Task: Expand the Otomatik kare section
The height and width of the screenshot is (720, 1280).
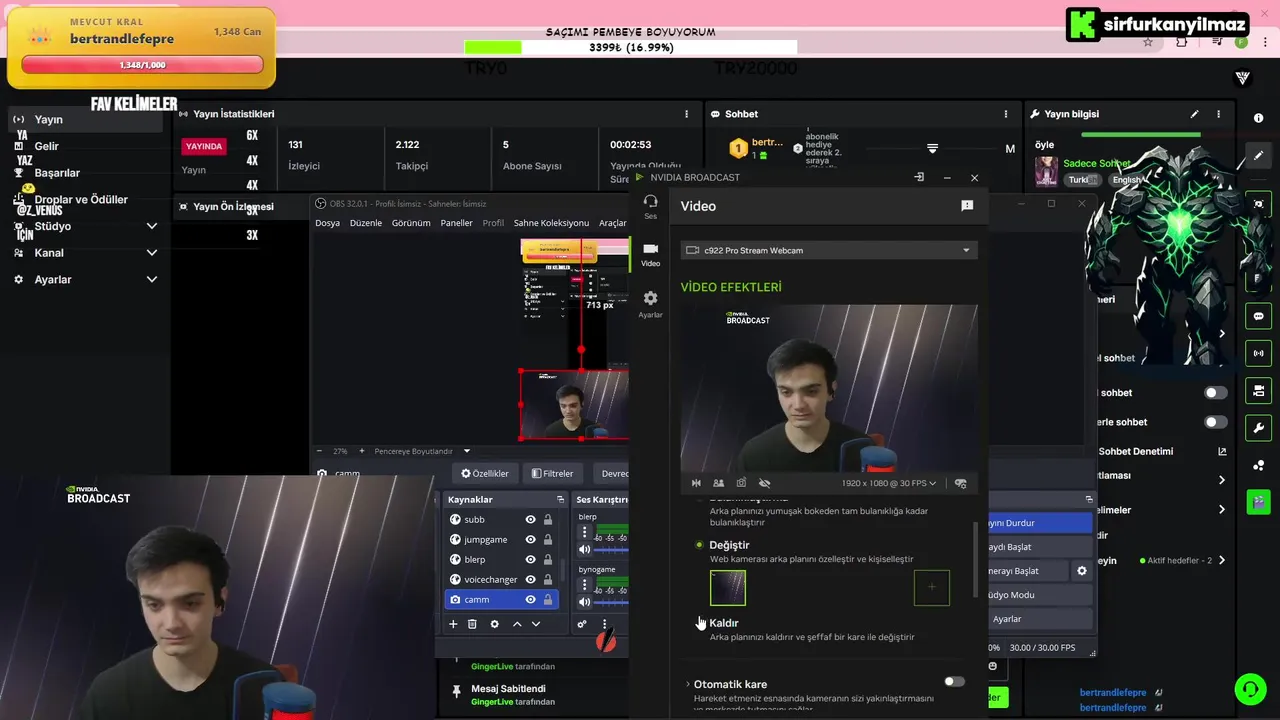Action: coord(688,684)
